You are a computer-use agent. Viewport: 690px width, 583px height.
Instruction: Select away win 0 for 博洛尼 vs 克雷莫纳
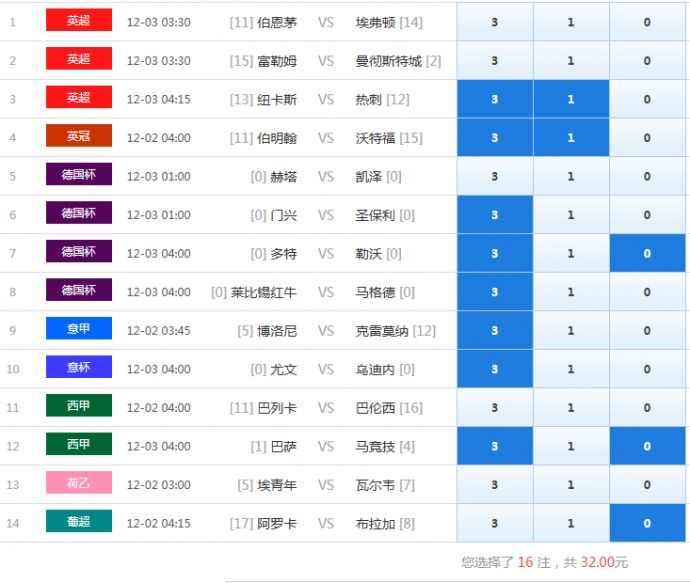point(647,331)
